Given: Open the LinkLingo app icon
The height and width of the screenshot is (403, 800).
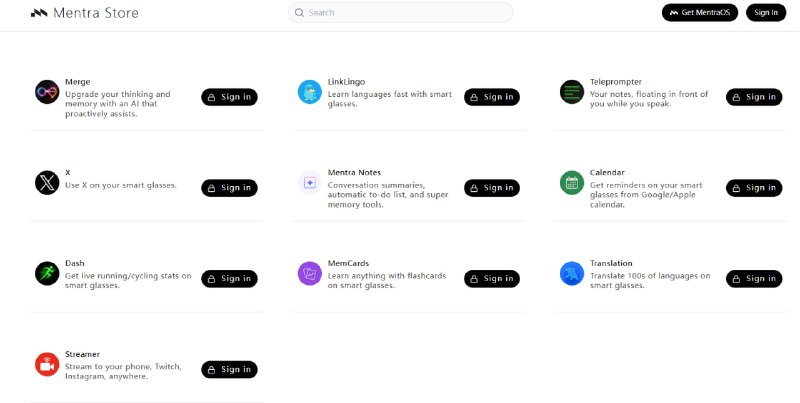Looking at the screenshot, I should coord(310,92).
